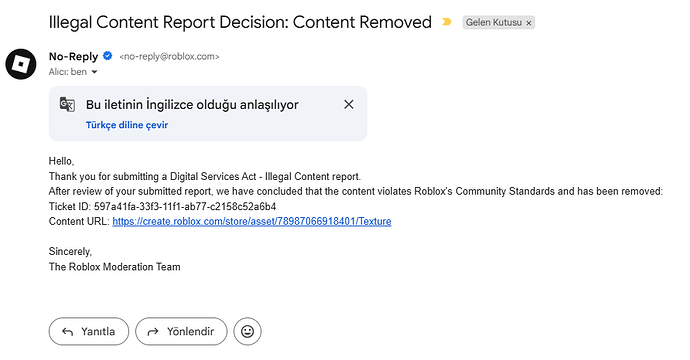Viewport: 690px width, 360px height.
Task: Click the email subject heading
Action: coord(240,22)
